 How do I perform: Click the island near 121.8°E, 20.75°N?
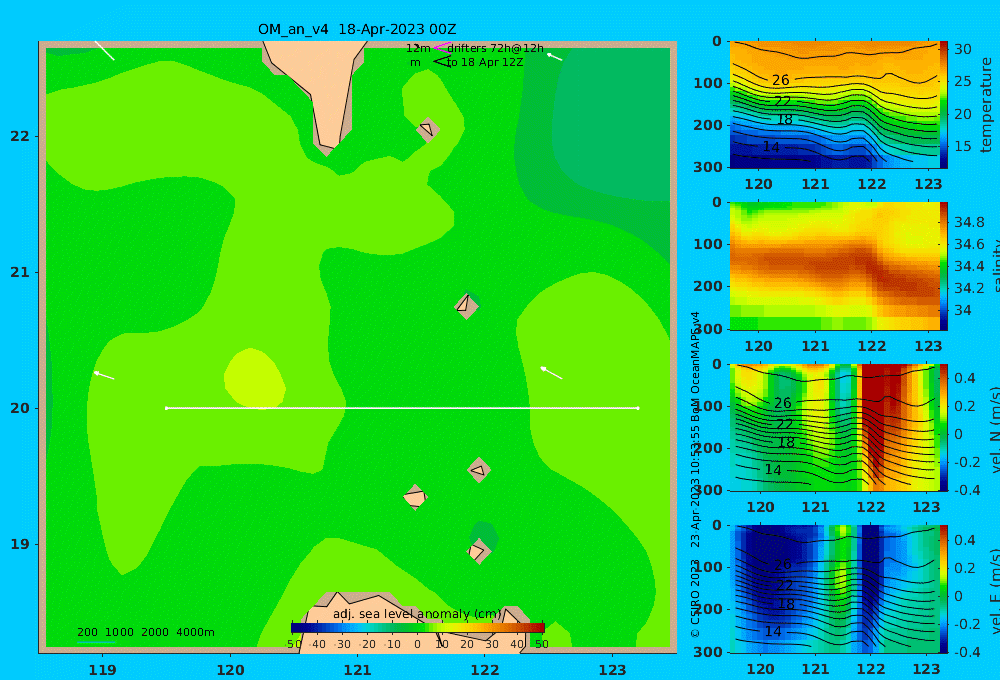[x=467, y=306]
